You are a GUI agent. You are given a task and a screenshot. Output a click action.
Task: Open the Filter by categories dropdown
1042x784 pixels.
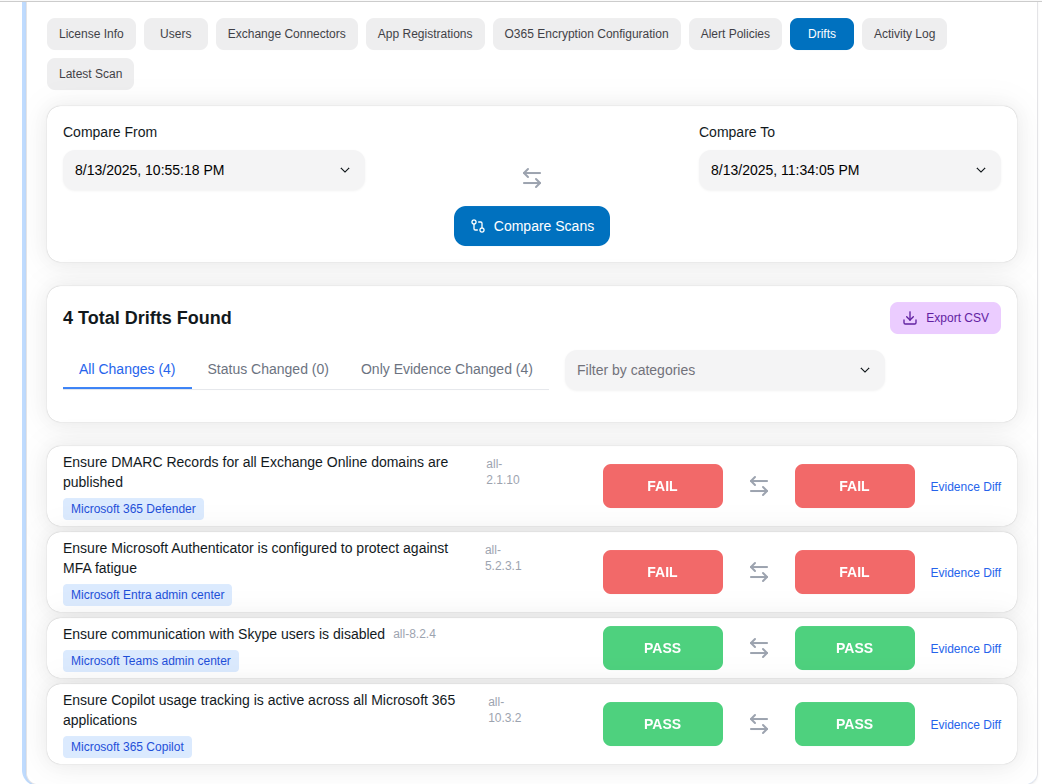725,370
